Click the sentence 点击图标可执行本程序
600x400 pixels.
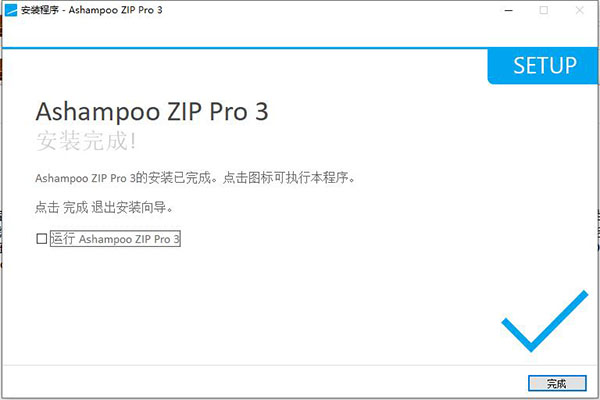pos(289,178)
